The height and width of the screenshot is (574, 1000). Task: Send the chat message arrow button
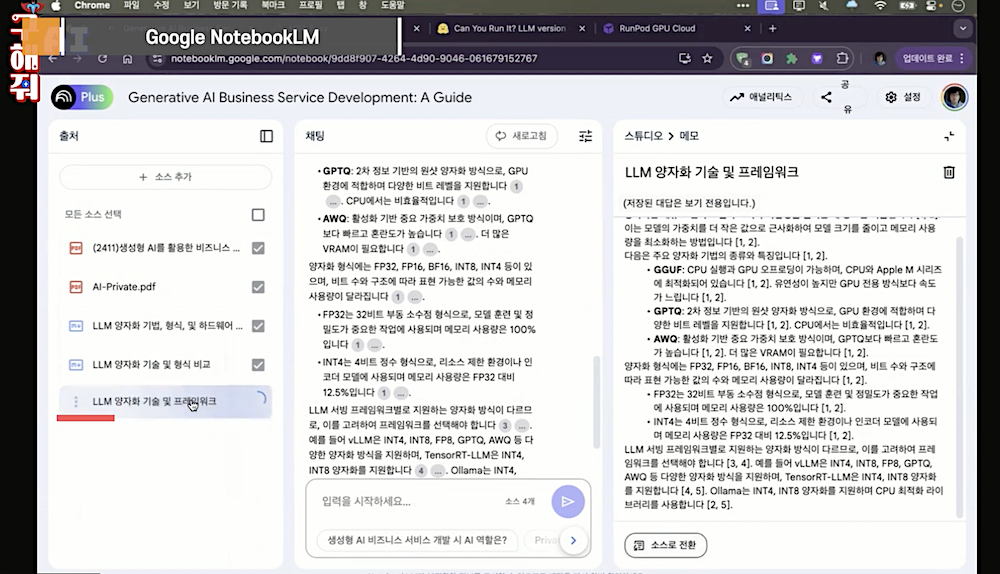pos(568,501)
